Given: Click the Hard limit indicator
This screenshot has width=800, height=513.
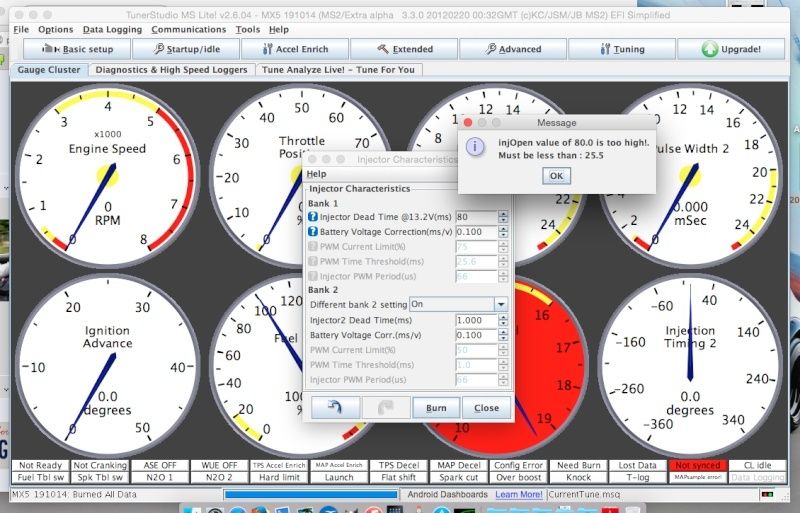Looking at the screenshot, I should 279,477.
